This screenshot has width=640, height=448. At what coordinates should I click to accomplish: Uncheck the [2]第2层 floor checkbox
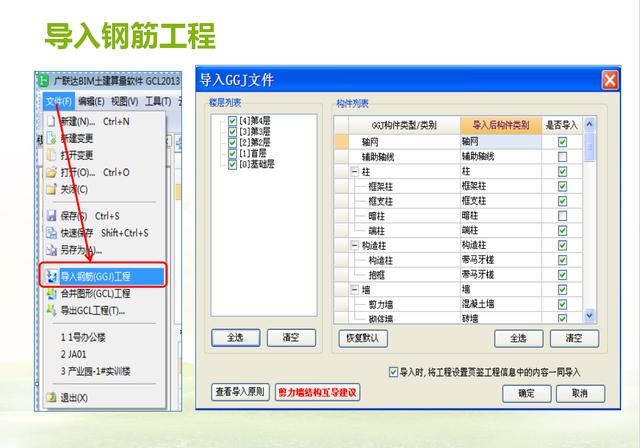(x=232, y=143)
